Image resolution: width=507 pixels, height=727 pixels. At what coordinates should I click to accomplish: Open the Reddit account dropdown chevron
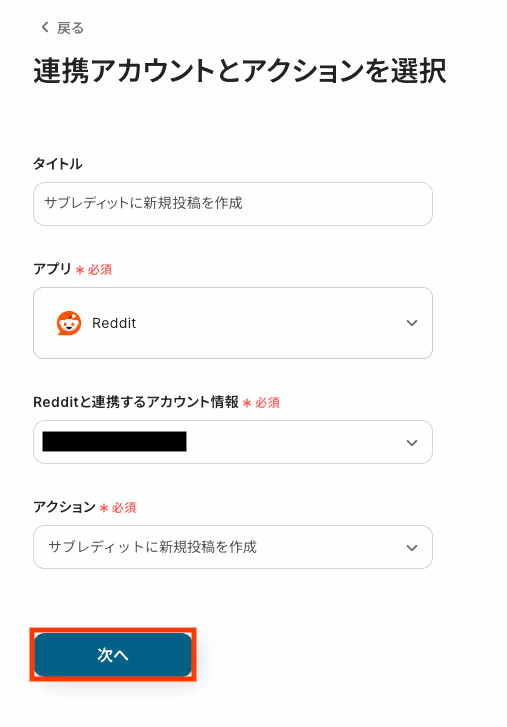[412, 443]
